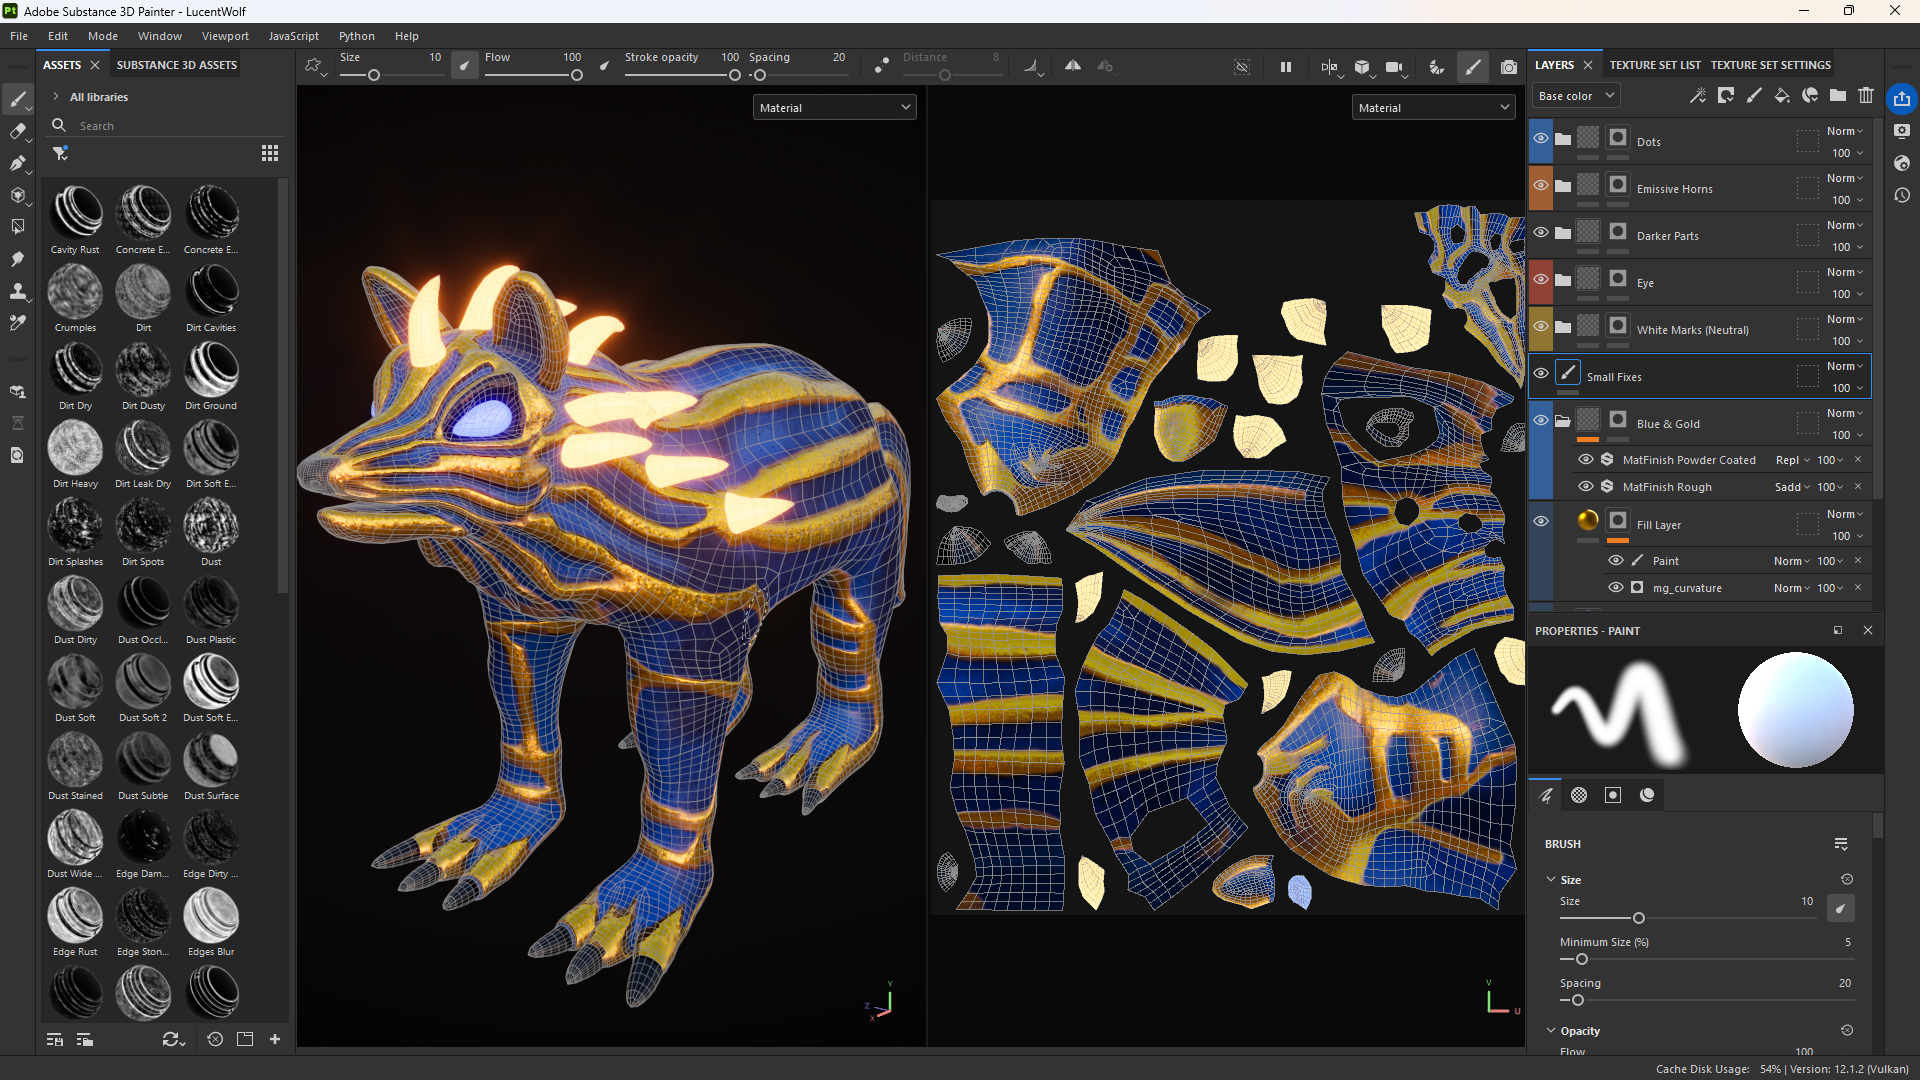Click the video camera view icon
1920x1080 pixels.
pyautogui.click(x=1394, y=67)
